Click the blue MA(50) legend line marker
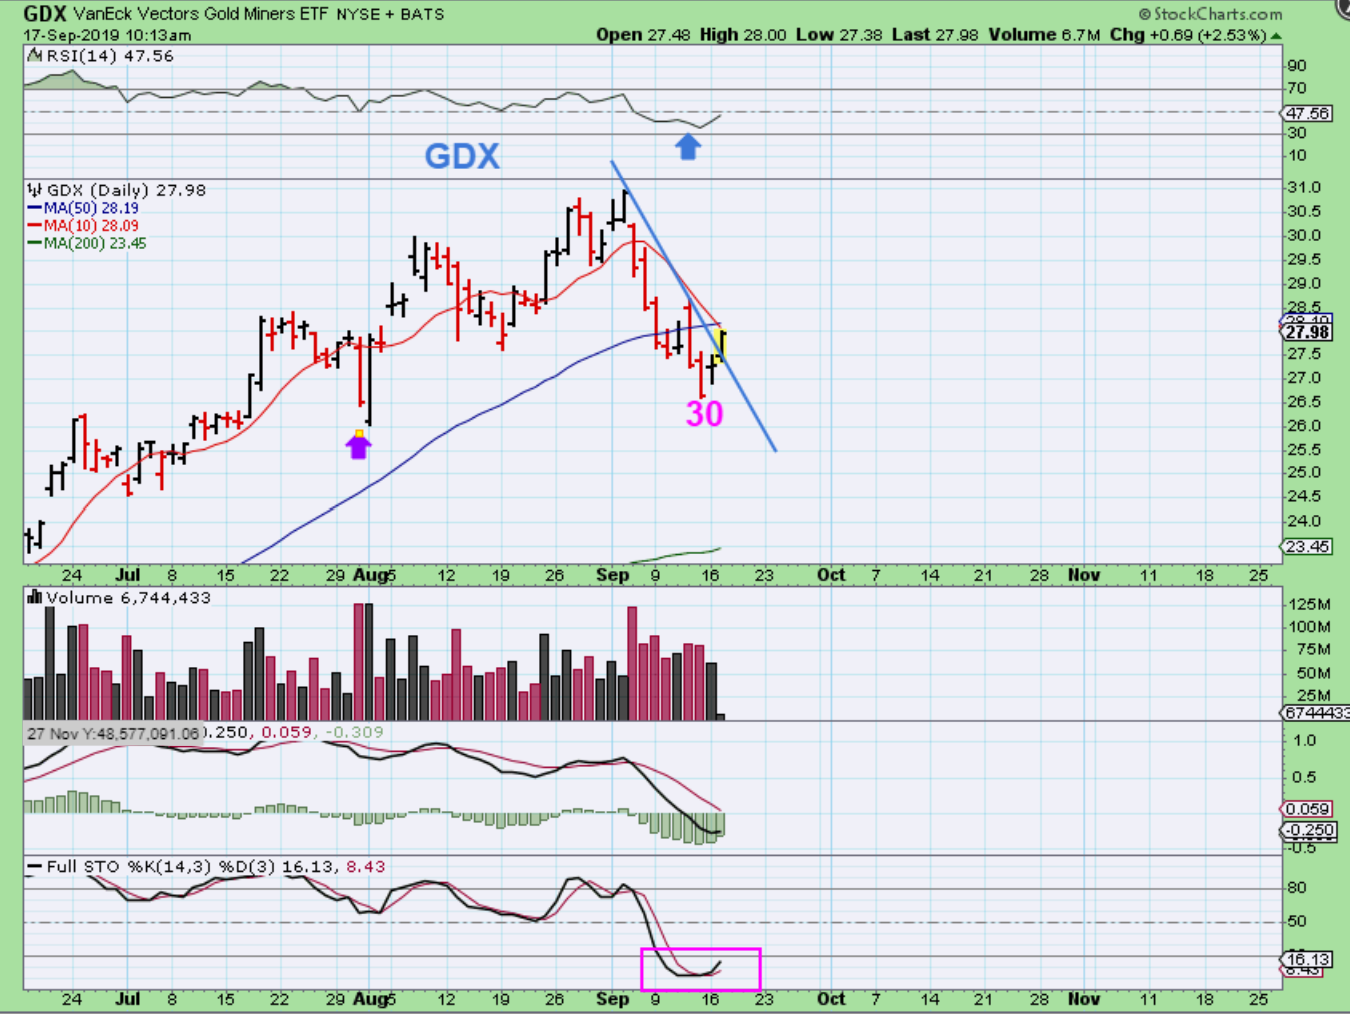Screen dimensions: 1350x1014 (35, 208)
